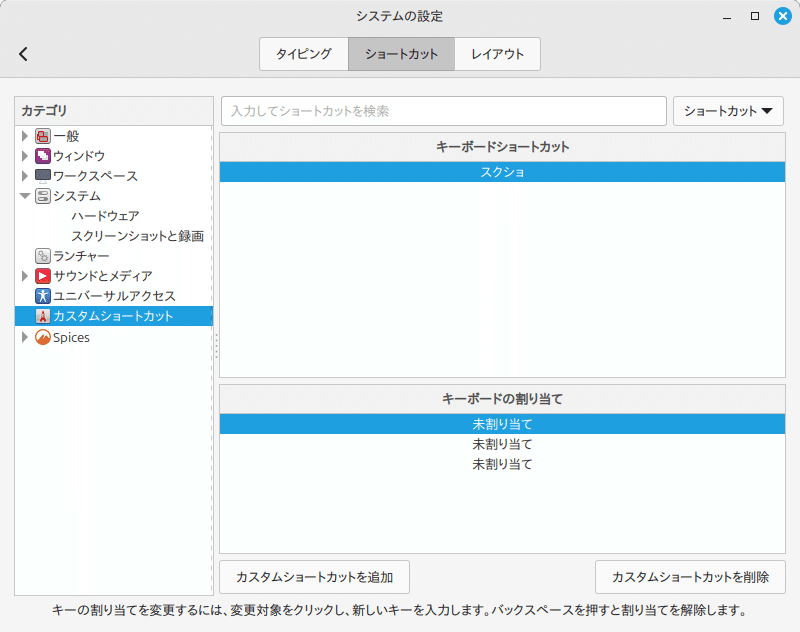The width and height of the screenshot is (800, 632).
Task: Select ハードウェア under システム
Action: coord(105,216)
